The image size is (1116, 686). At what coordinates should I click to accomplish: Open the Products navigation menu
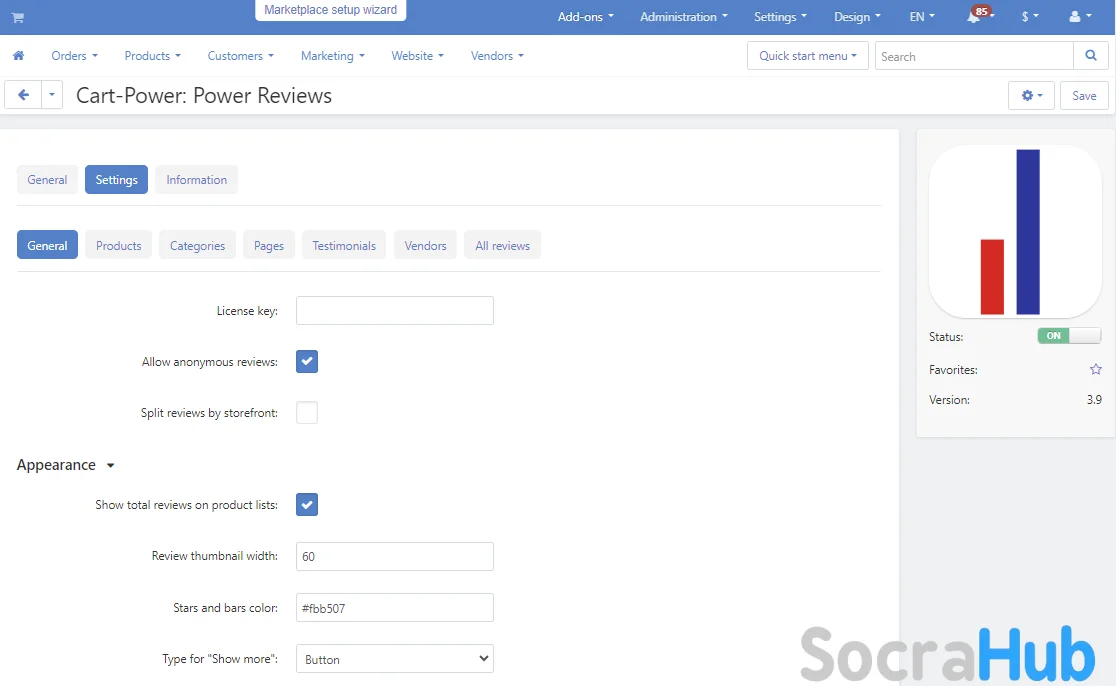click(152, 56)
